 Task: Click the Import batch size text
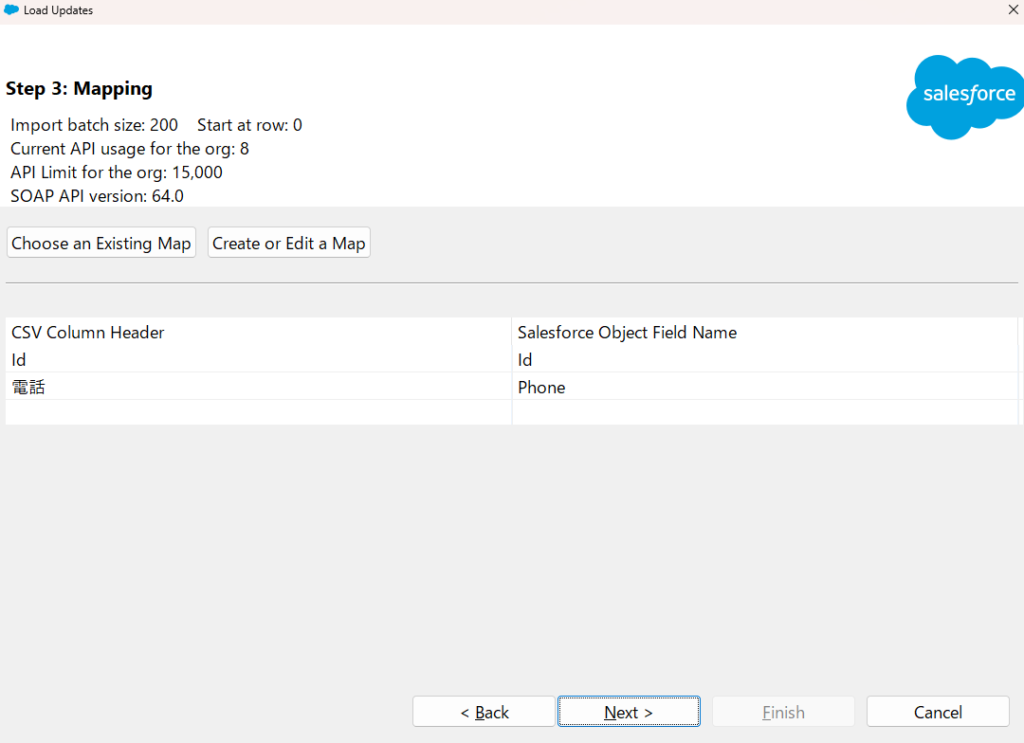pyautogui.click(x=94, y=125)
